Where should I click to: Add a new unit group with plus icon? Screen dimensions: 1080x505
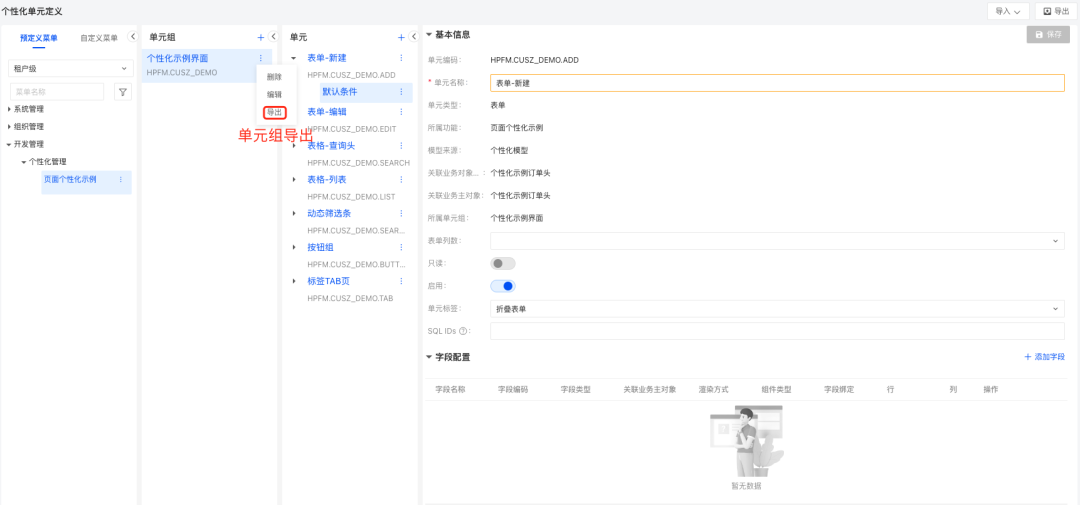point(261,37)
